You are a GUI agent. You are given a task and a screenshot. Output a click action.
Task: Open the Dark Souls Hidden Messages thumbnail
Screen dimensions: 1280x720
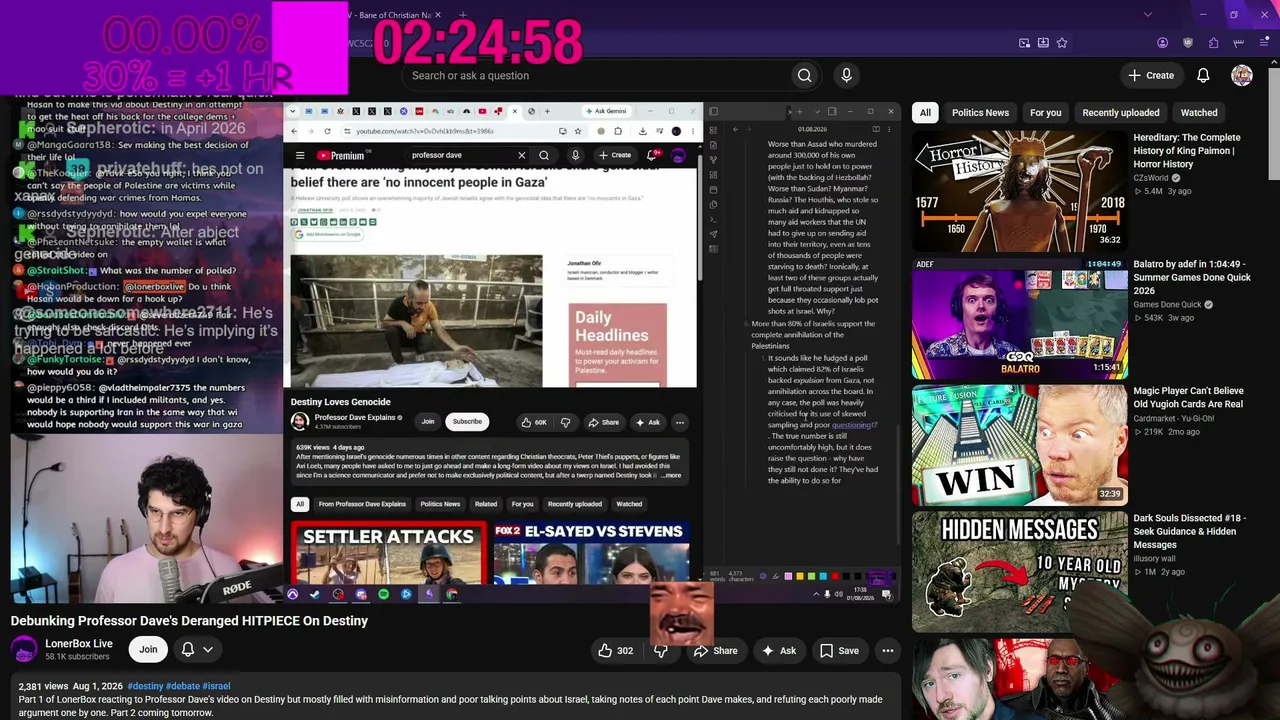[x=1020, y=570]
